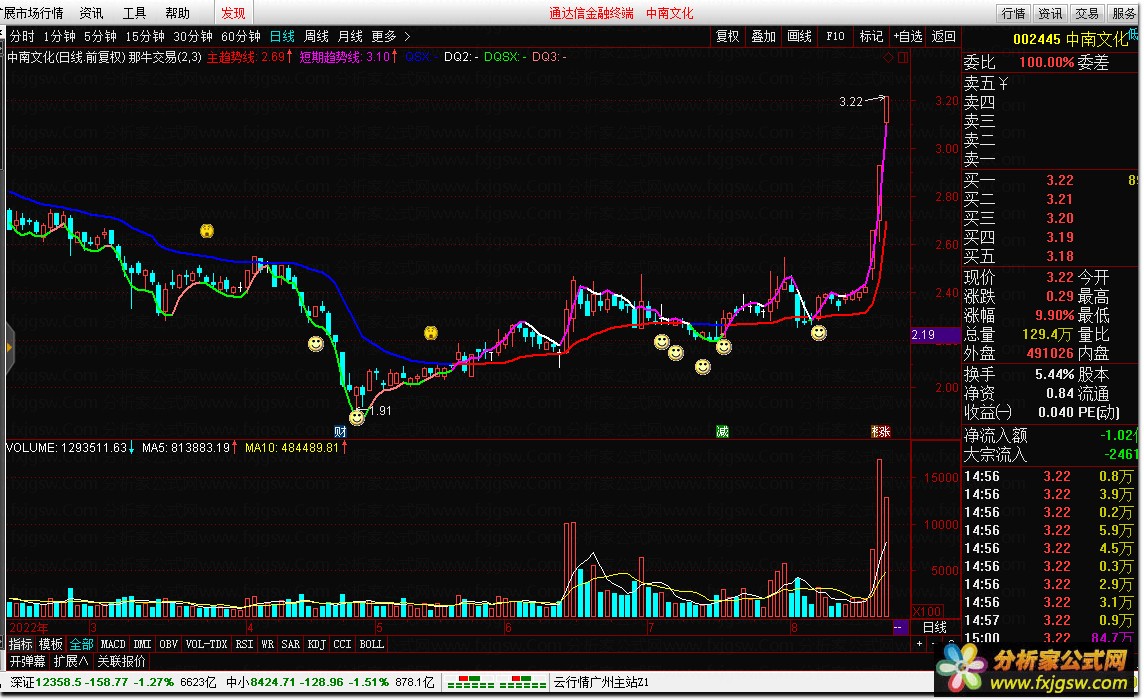Click the diamond icon at chart top-right
The height and width of the screenshot is (700, 1144).
[889, 57]
